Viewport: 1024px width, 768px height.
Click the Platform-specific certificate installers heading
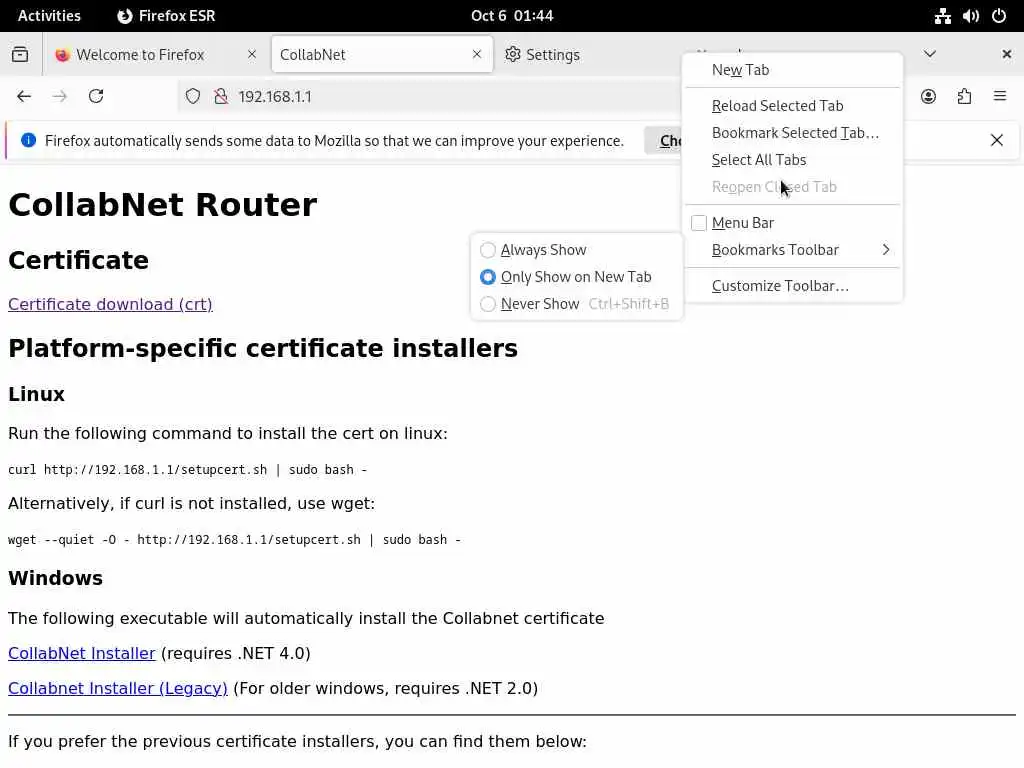click(263, 348)
